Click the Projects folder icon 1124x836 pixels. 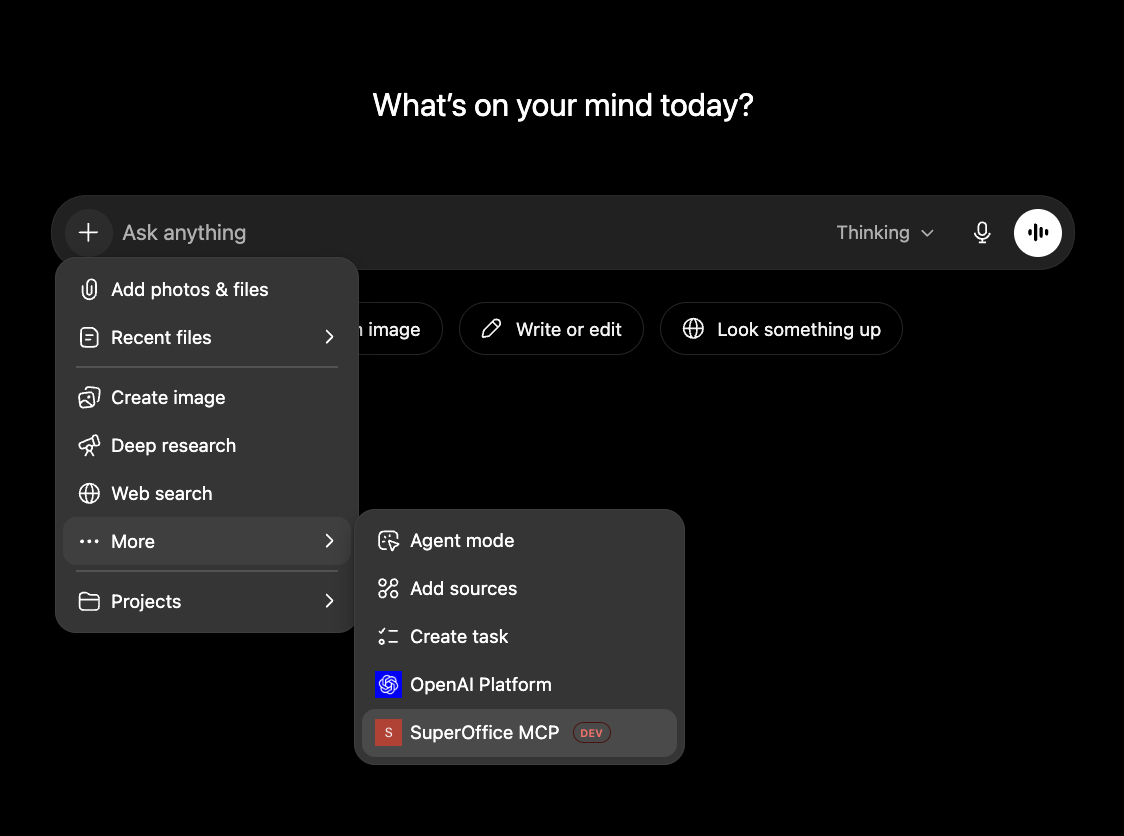[89, 602]
